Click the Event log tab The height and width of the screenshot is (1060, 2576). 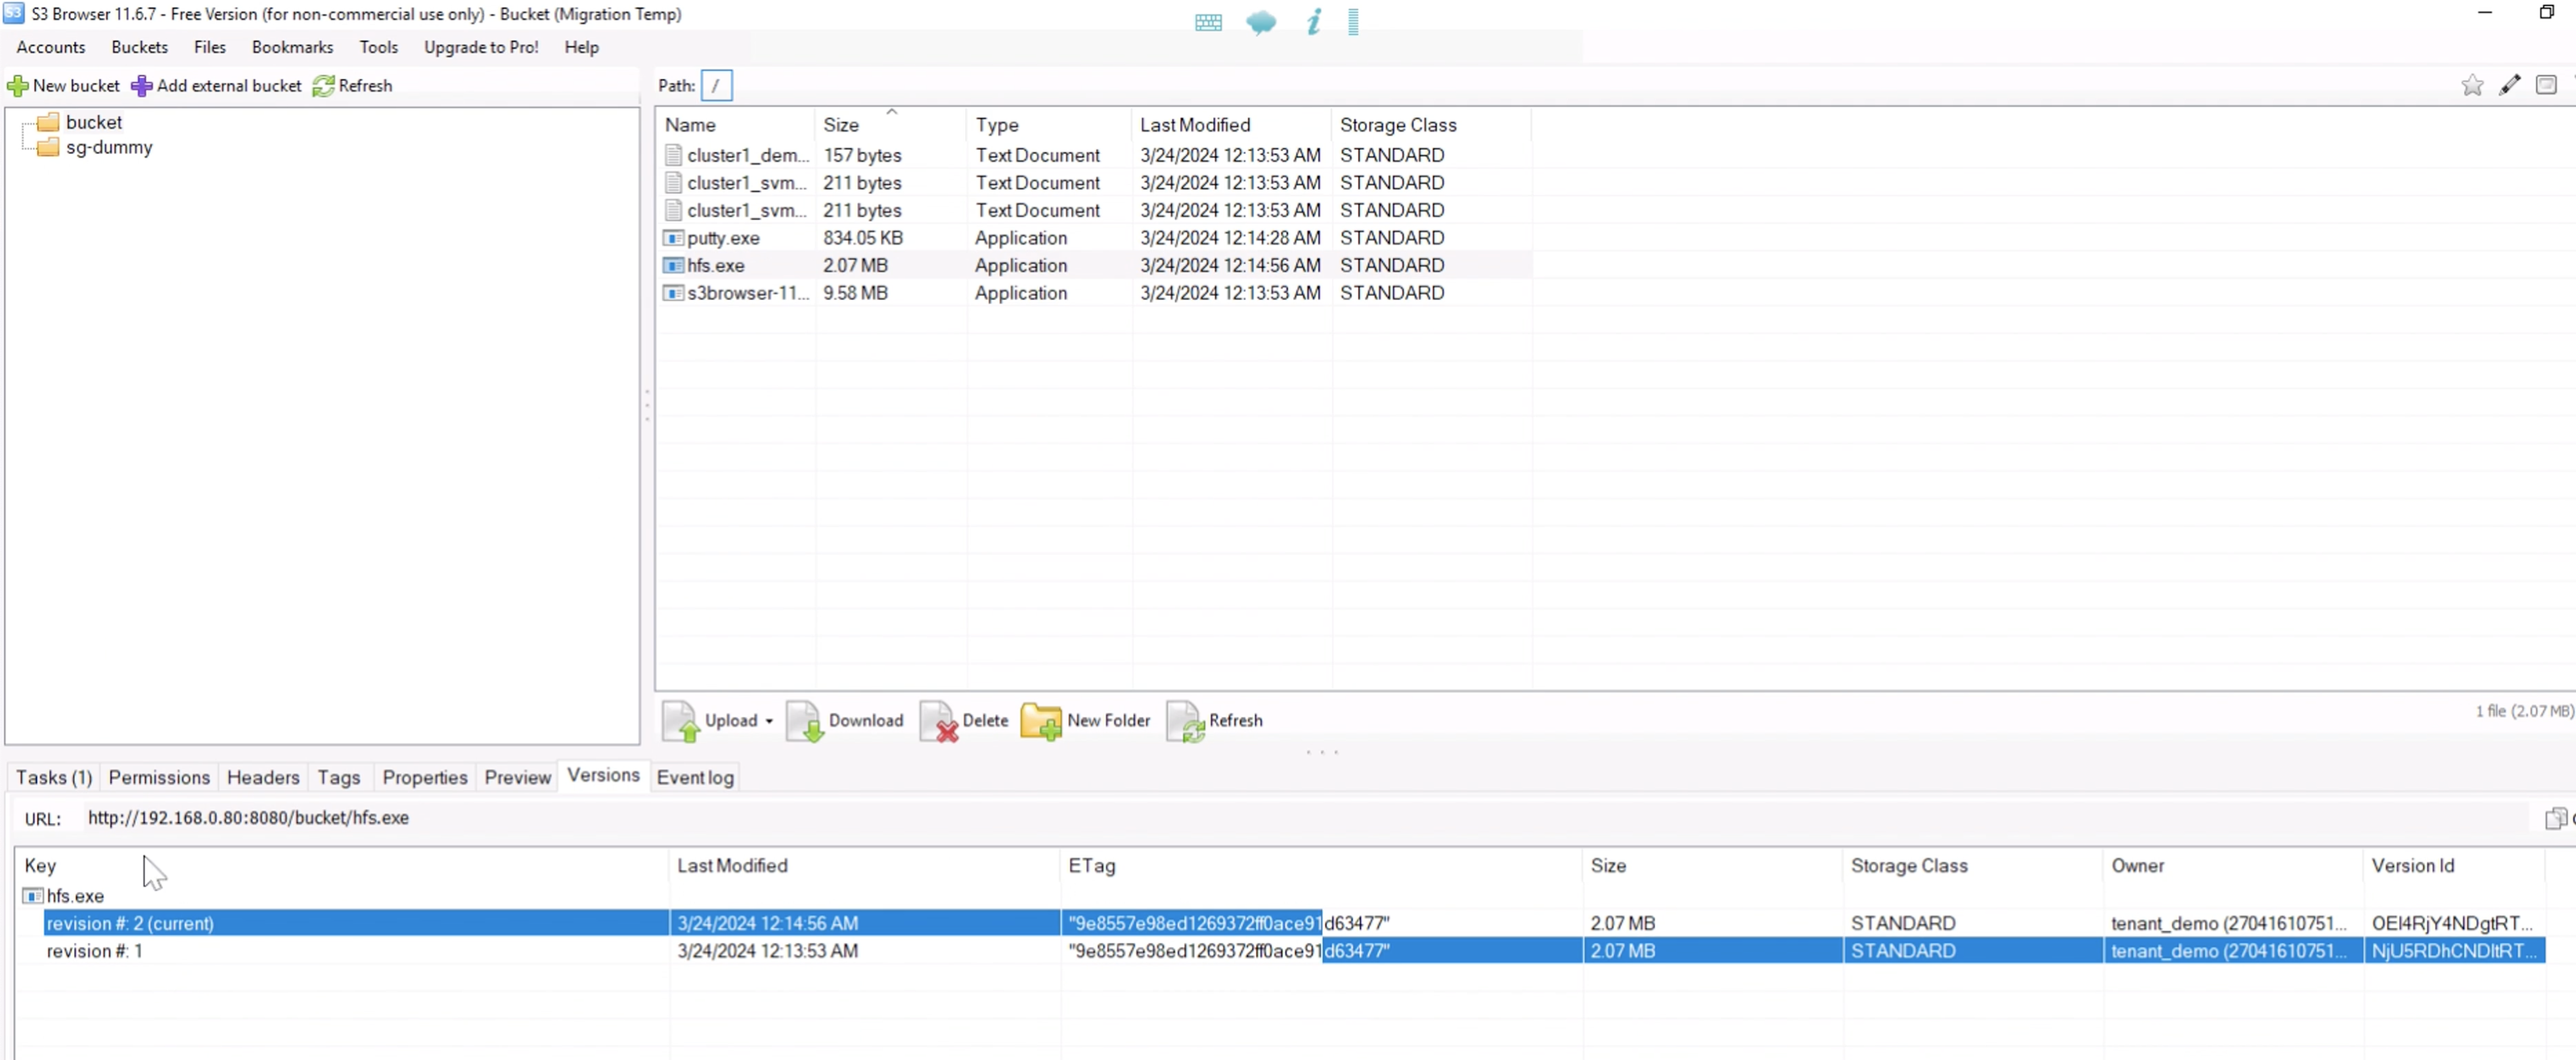693,777
